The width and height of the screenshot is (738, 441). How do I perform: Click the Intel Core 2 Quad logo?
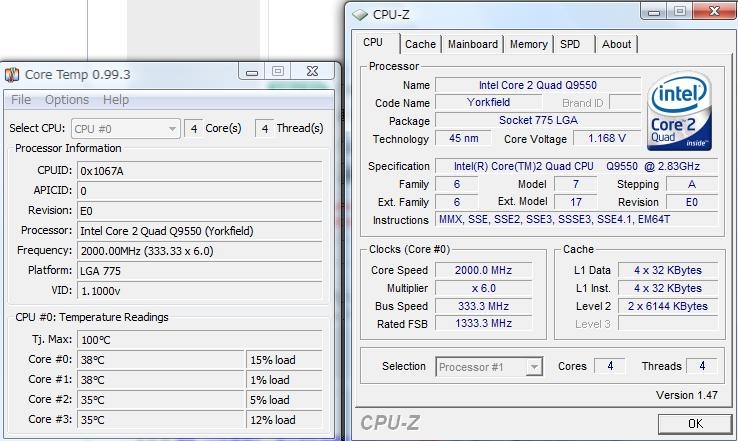pyautogui.click(x=680, y=111)
